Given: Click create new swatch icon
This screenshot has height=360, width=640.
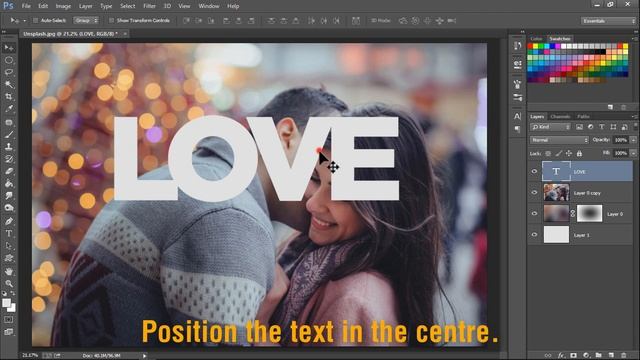Looking at the screenshot, I should pyautogui.click(x=610, y=107).
